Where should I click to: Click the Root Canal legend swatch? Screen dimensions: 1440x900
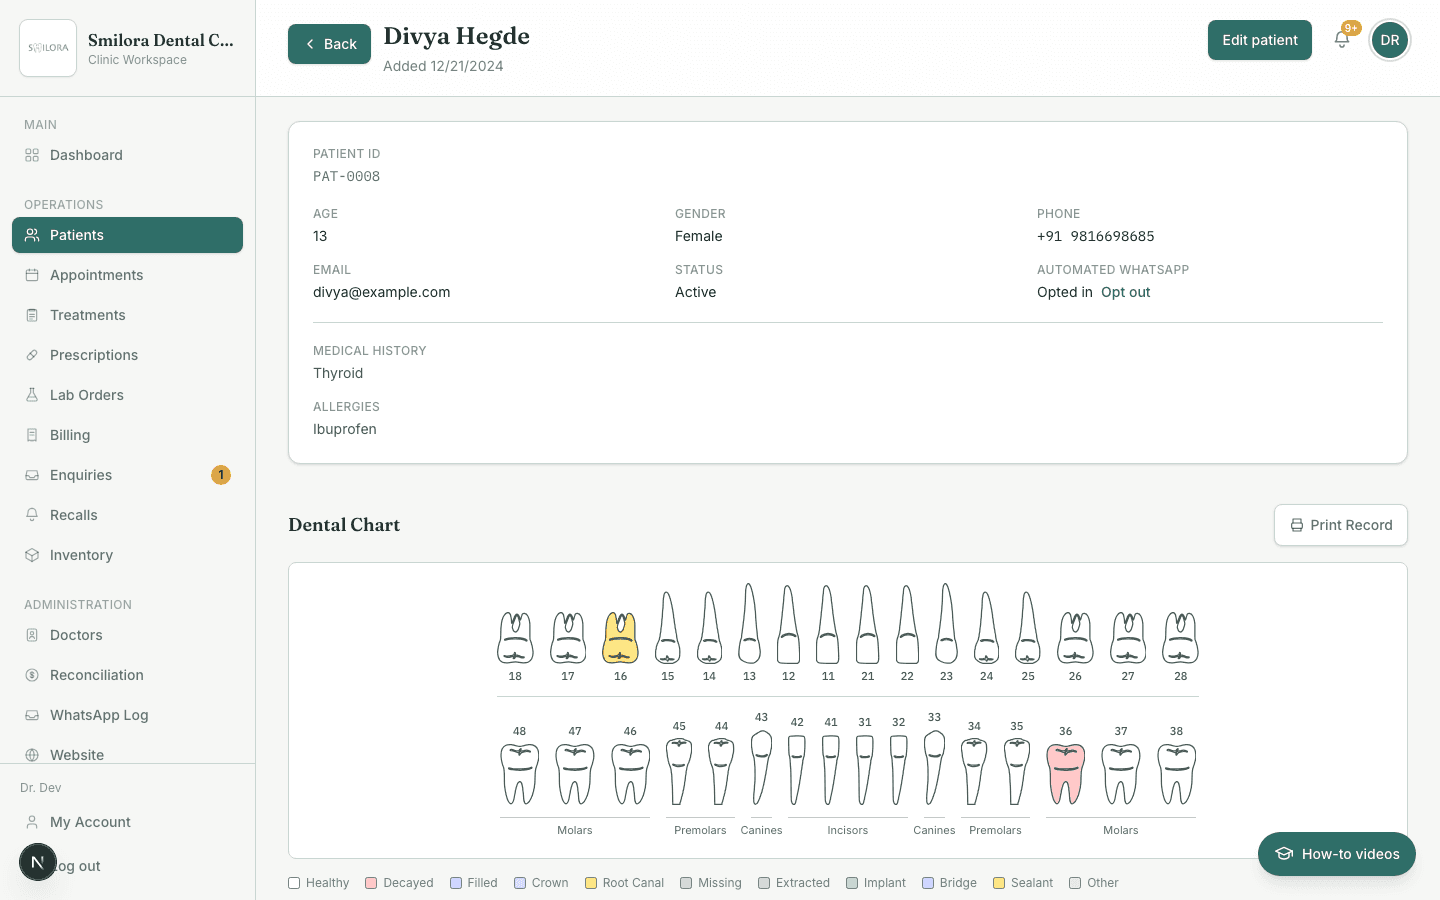[591, 883]
